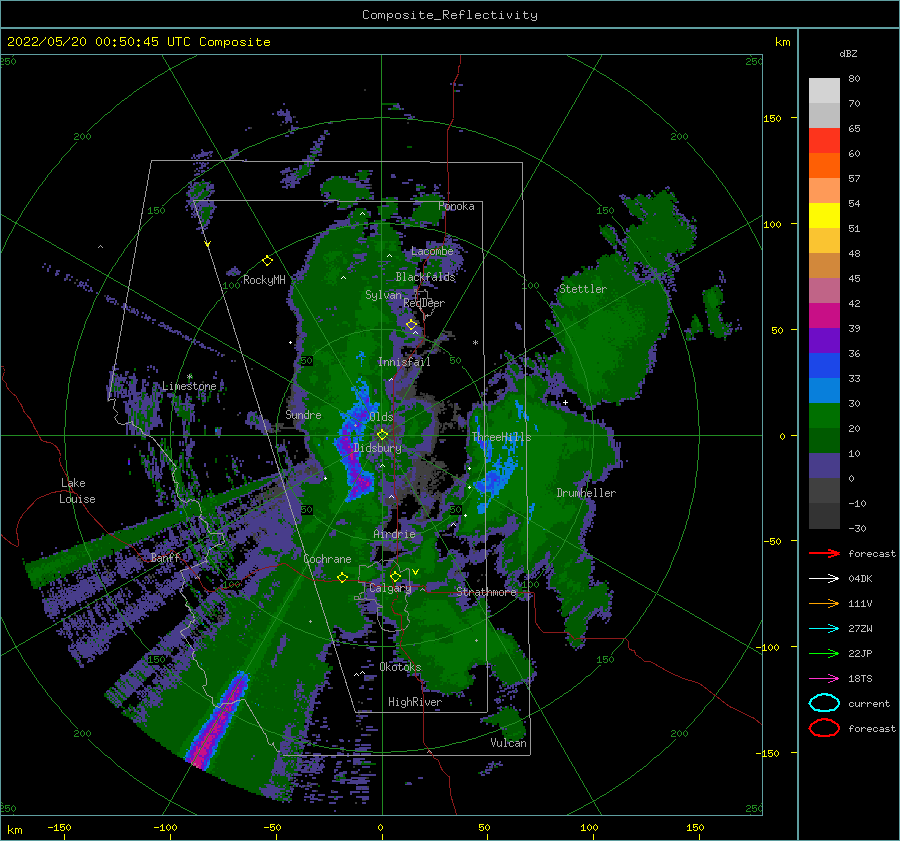The height and width of the screenshot is (841, 900).
Task: Select the blue 36 dBZ color swatch
Action: (x=824, y=366)
